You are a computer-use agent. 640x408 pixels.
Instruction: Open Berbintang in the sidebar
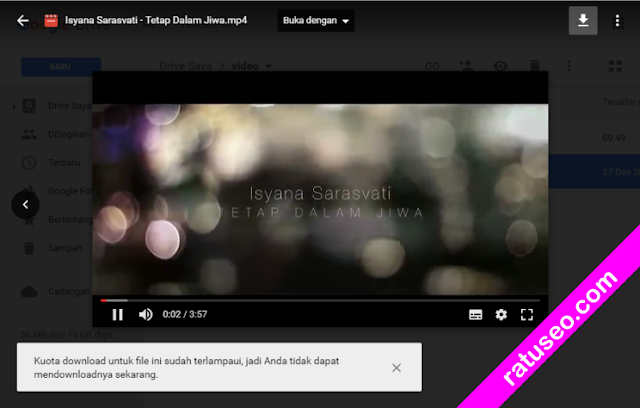(x=57, y=220)
